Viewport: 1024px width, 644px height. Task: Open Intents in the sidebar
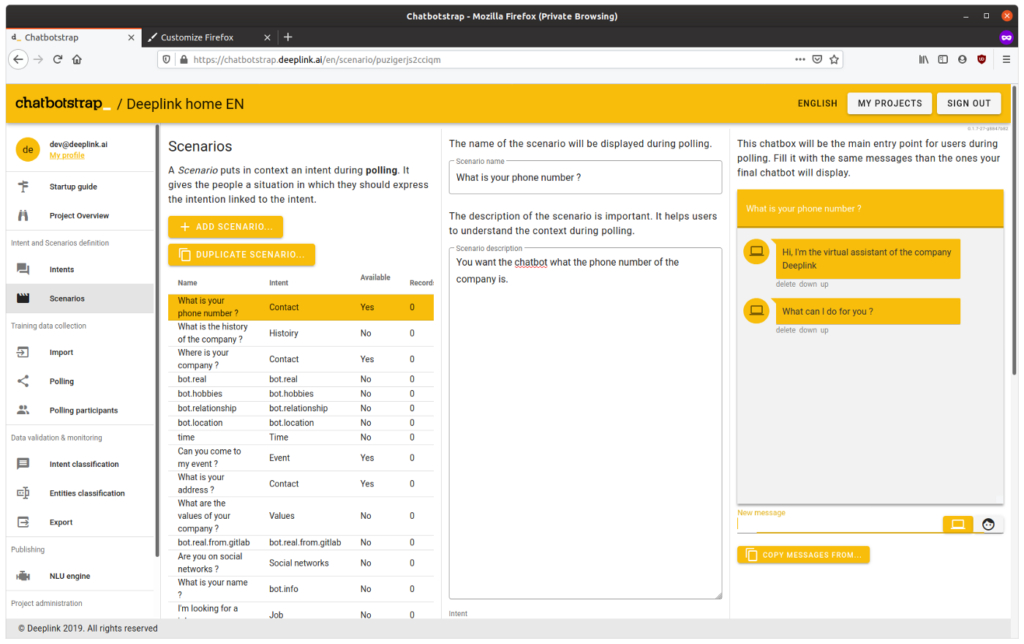point(80,269)
